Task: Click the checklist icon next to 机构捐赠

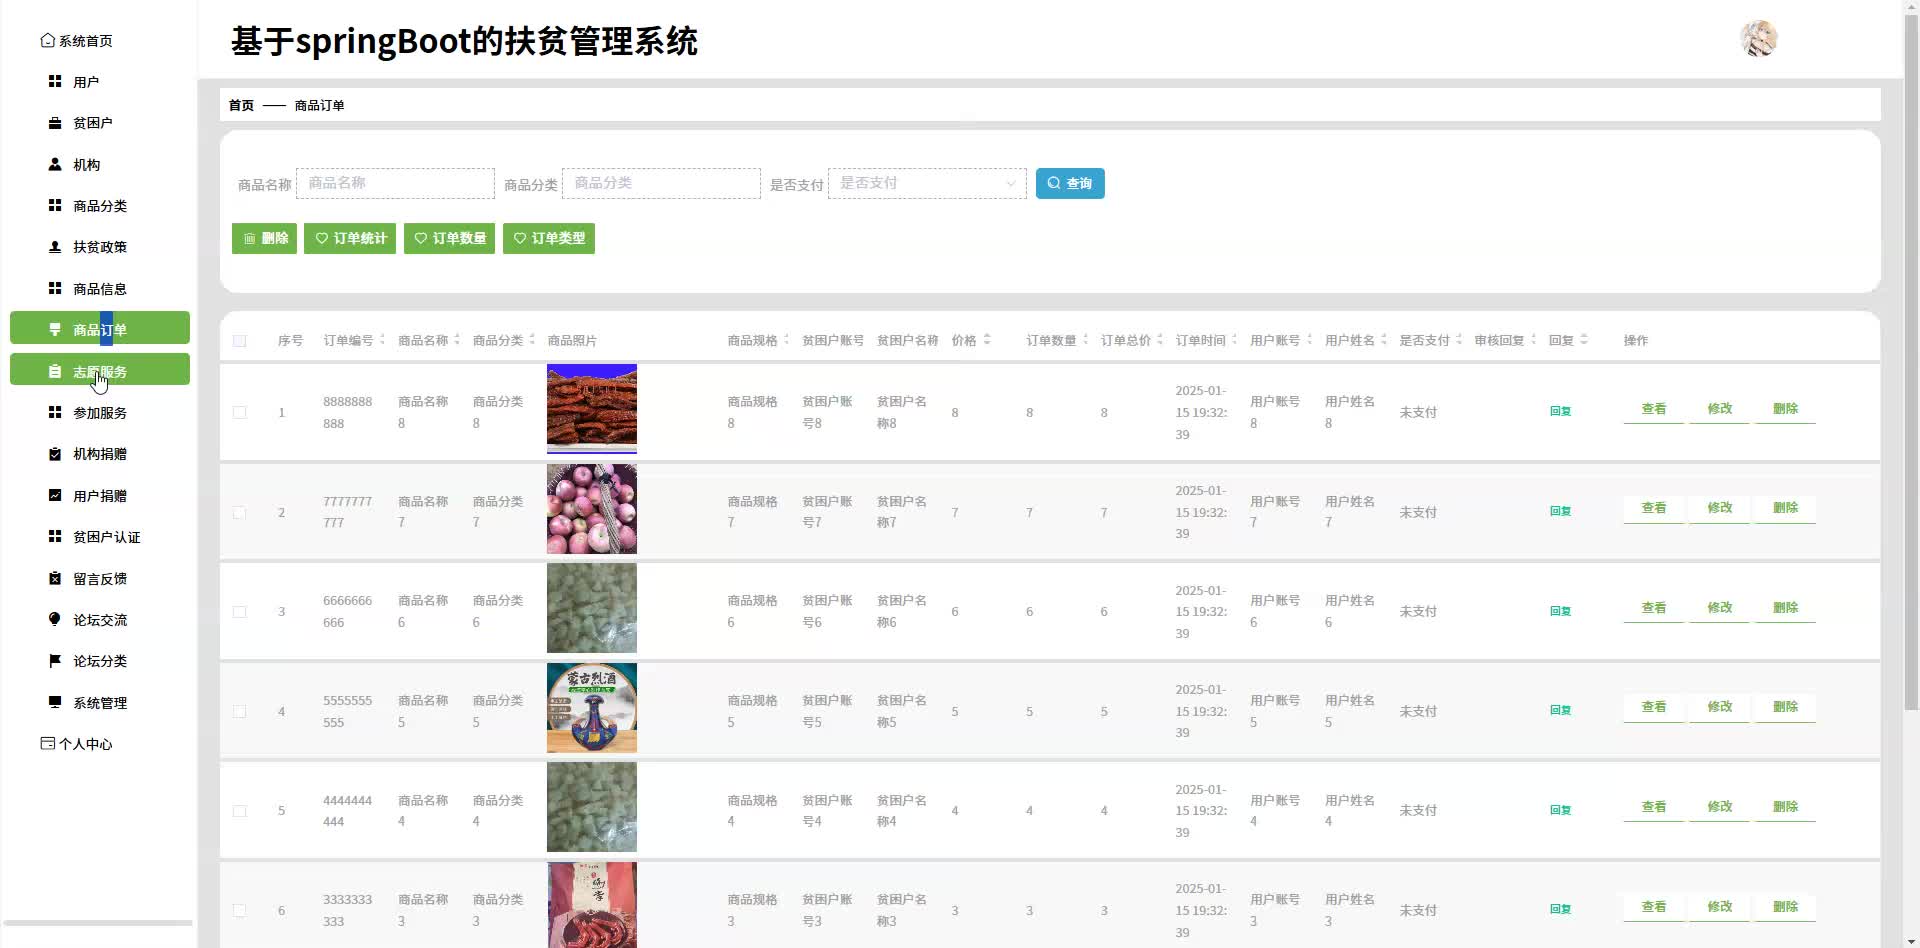Action: (55, 454)
